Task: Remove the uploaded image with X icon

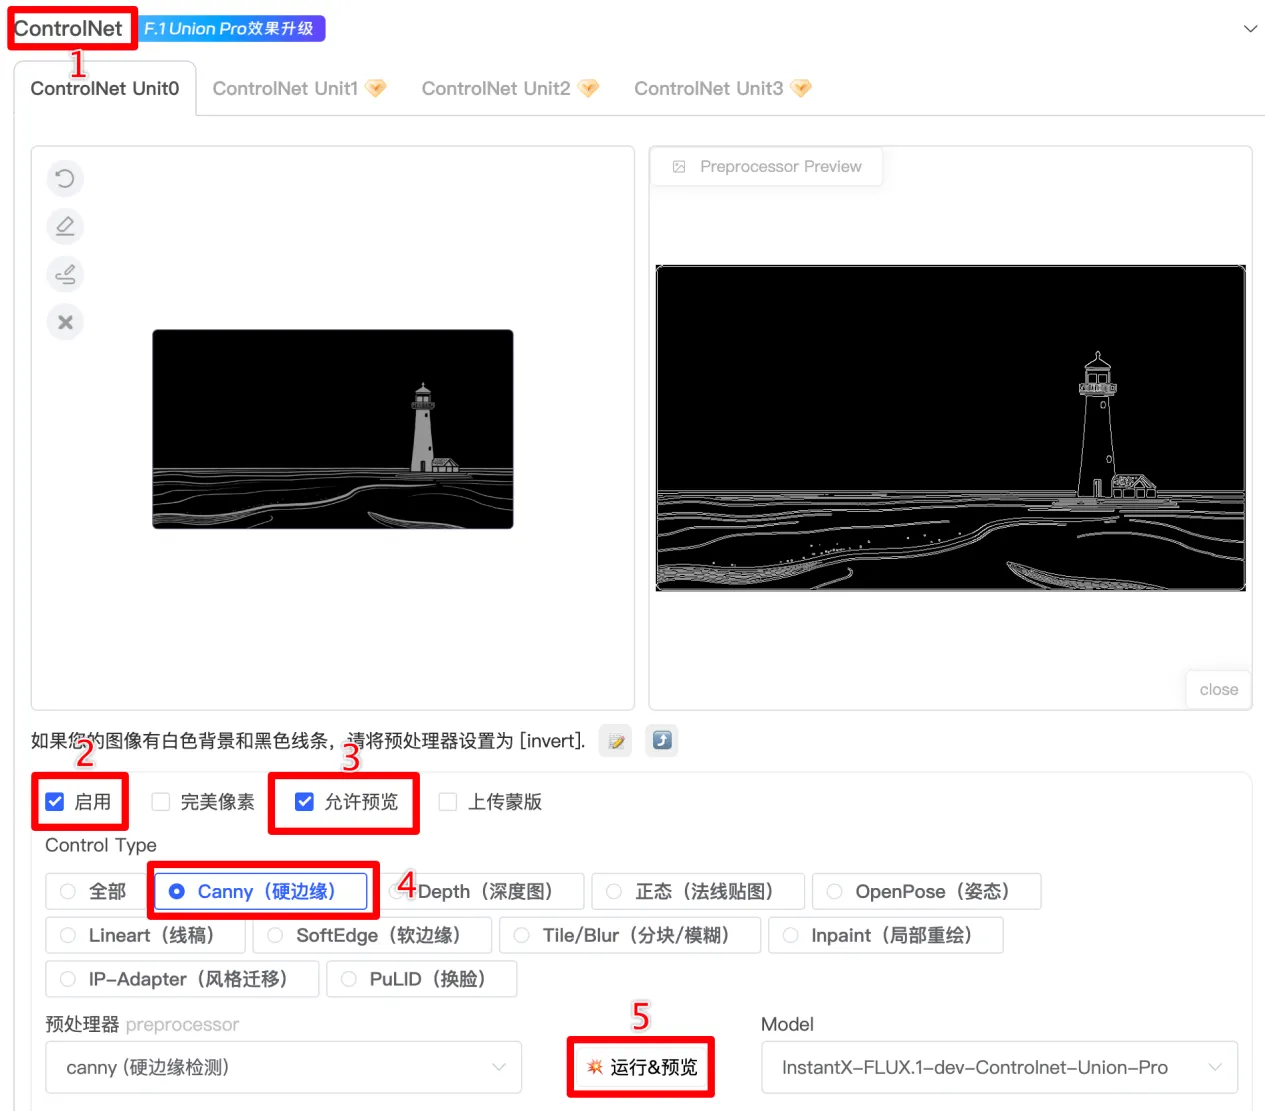Action: point(65,322)
